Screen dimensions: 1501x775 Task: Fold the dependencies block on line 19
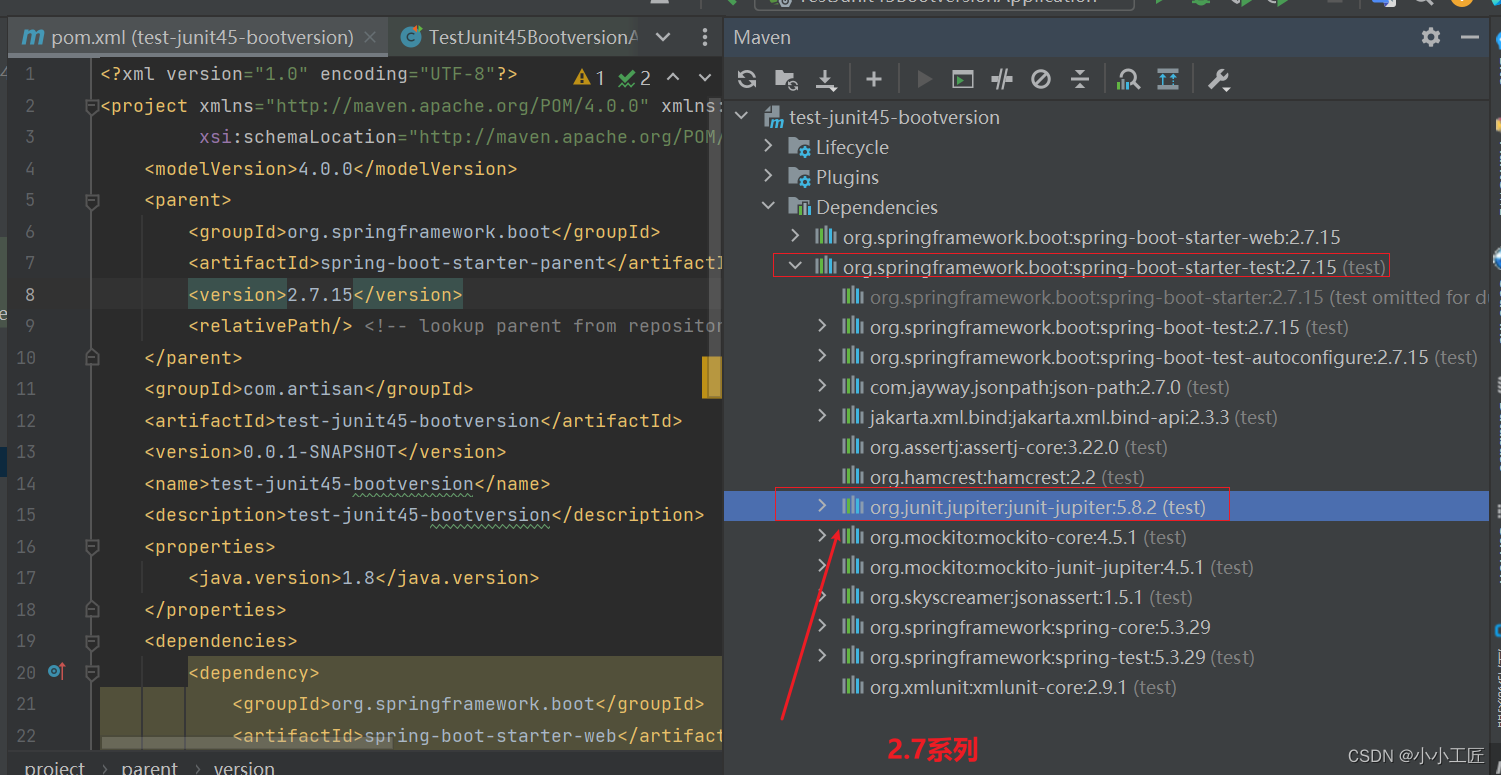tap(92, 641)
